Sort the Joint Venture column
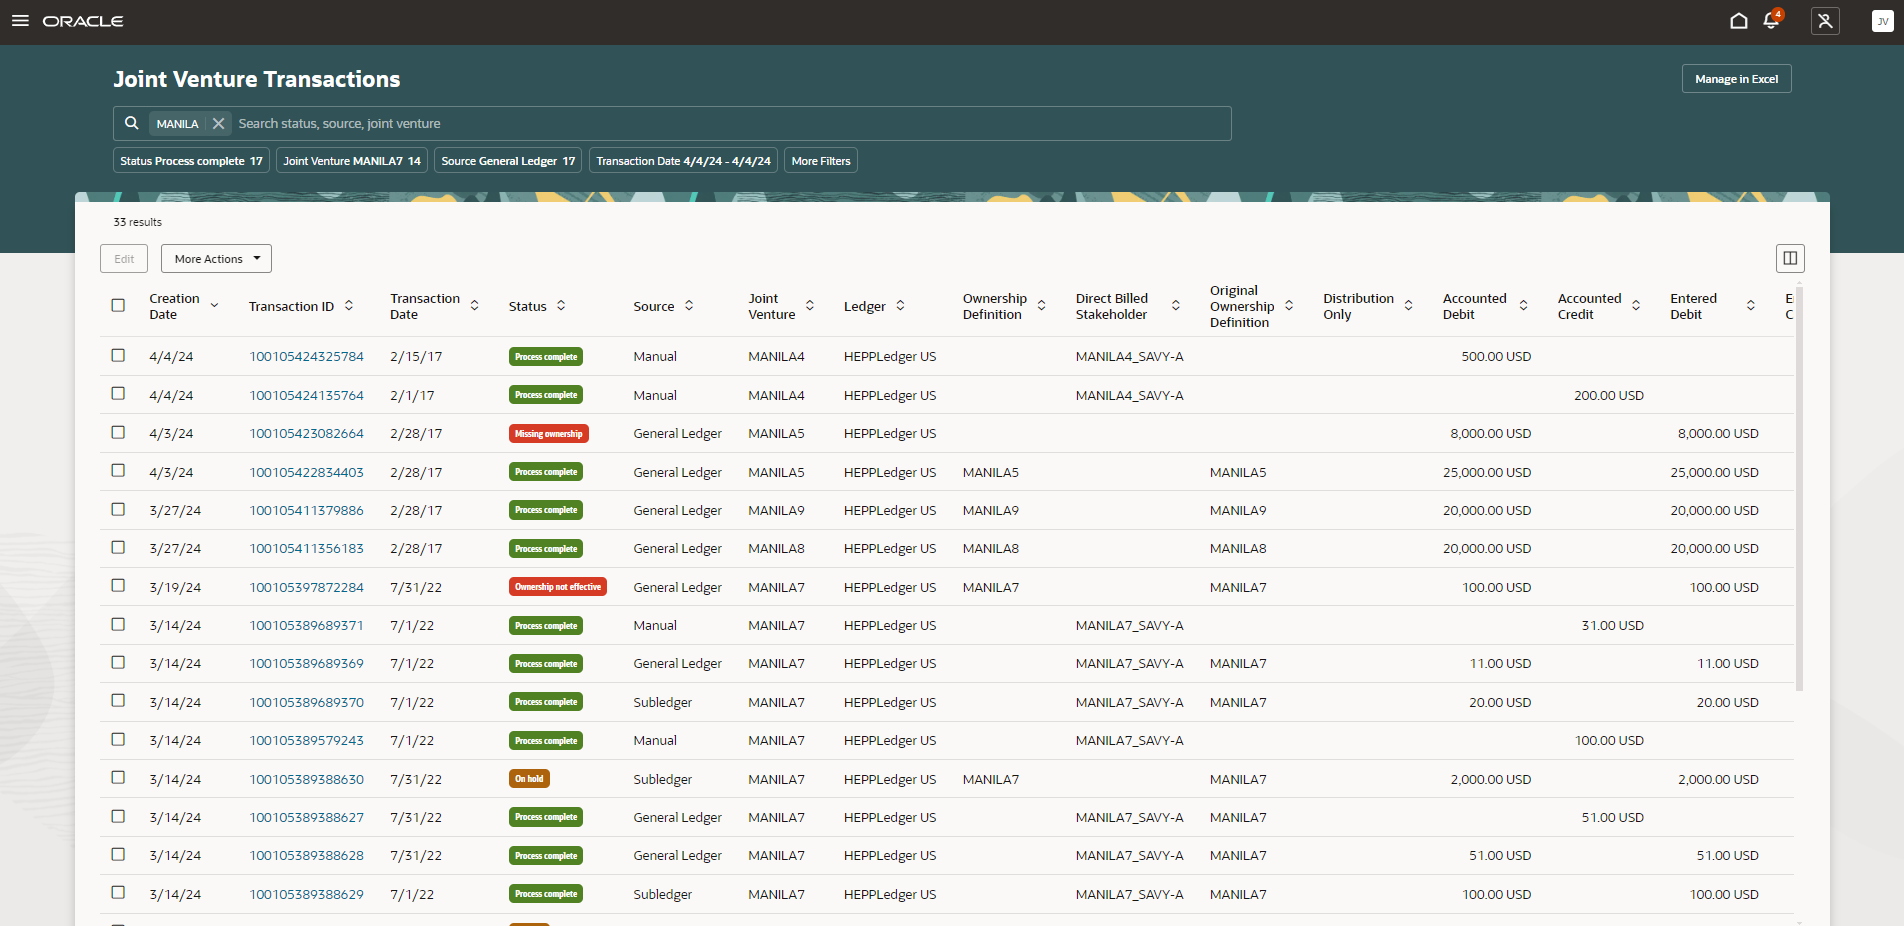The image size is (1904, 926). [810, 306]
